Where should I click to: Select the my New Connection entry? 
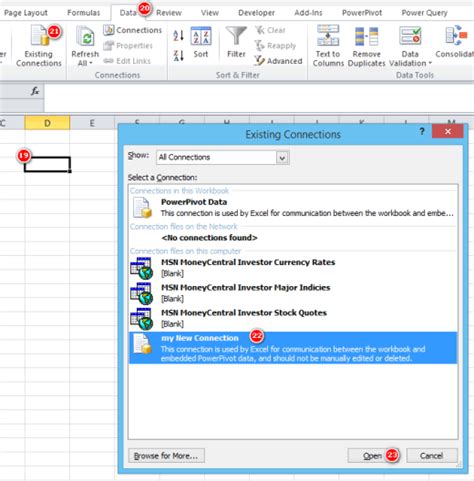pyautogui.click(x=293, y=348)
